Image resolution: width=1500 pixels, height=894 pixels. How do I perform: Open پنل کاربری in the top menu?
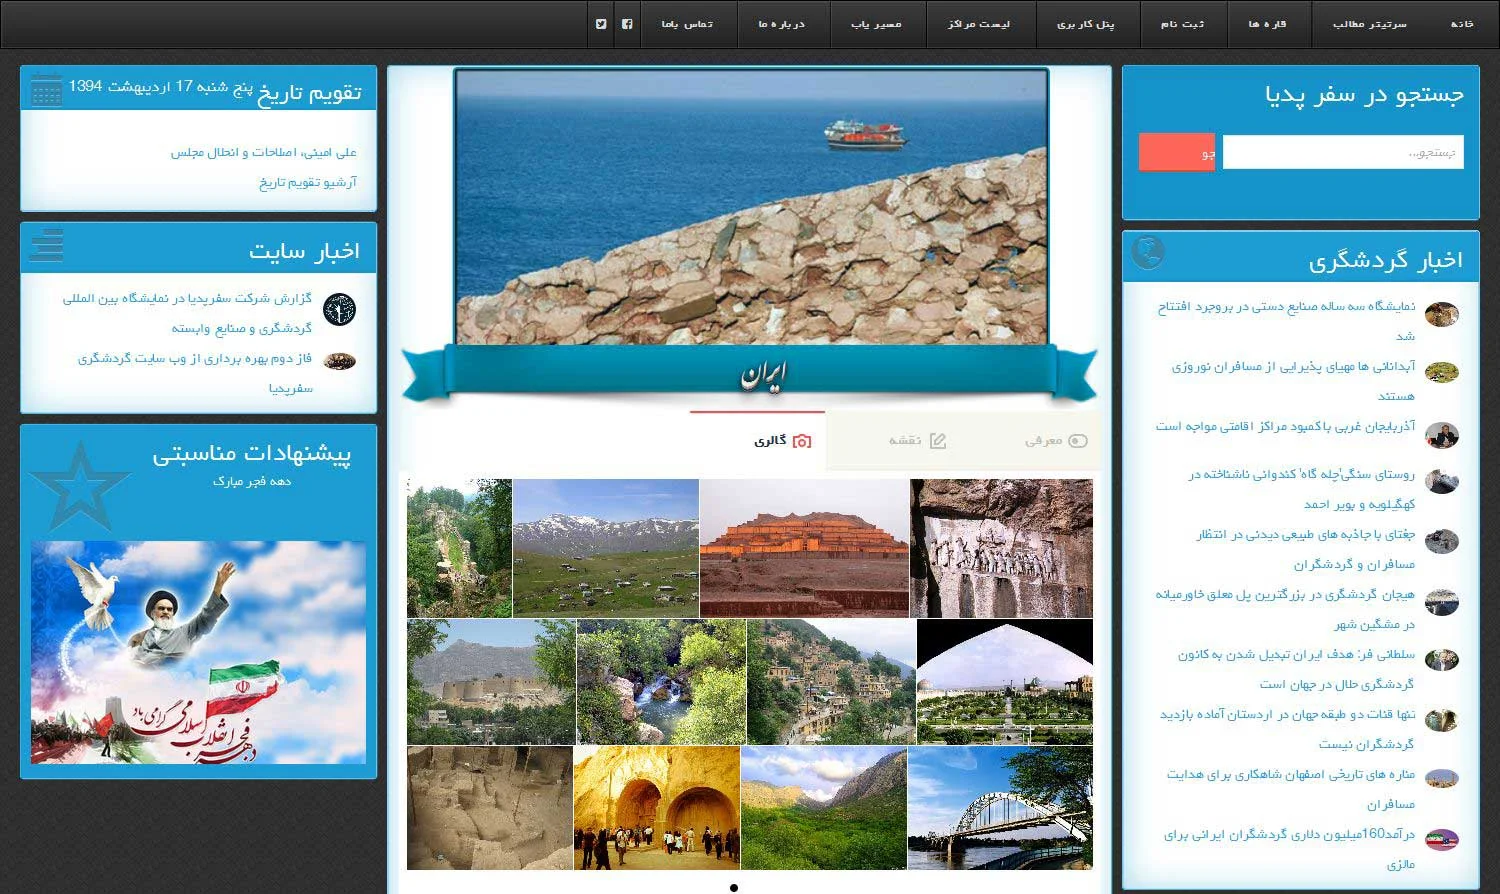tap(1085, 24)
